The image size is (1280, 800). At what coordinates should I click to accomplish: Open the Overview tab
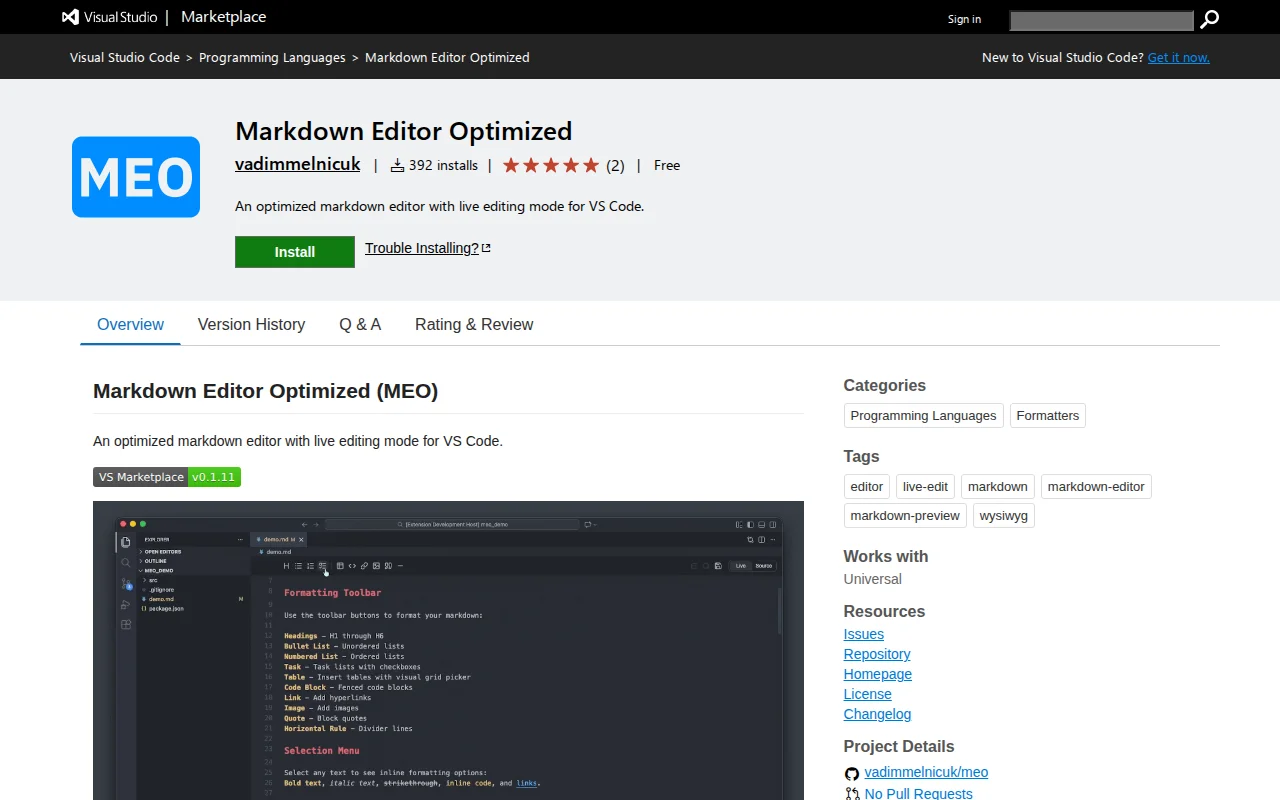130,324
